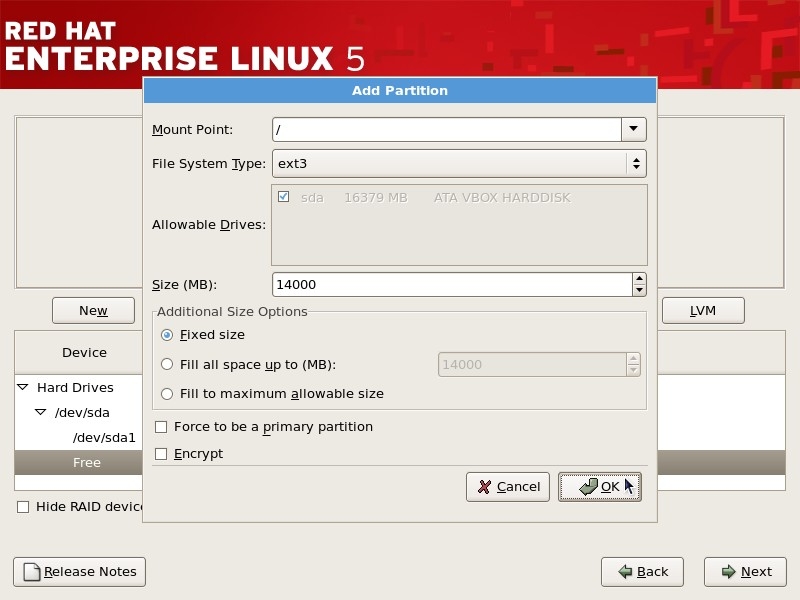Decrease Size (MB) with down arrow
The image size is (800, 600).
pyautogui.click(x=639, y=290)
